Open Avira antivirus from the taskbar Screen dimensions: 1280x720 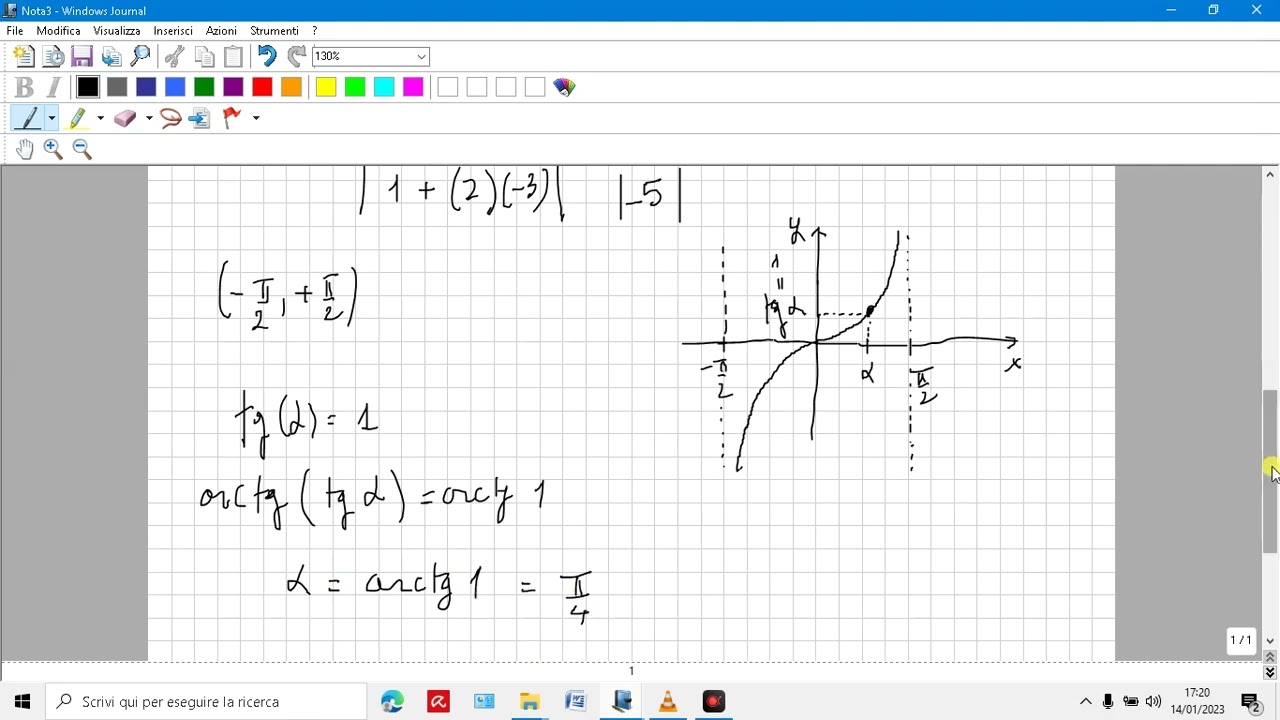pos(438,702)
